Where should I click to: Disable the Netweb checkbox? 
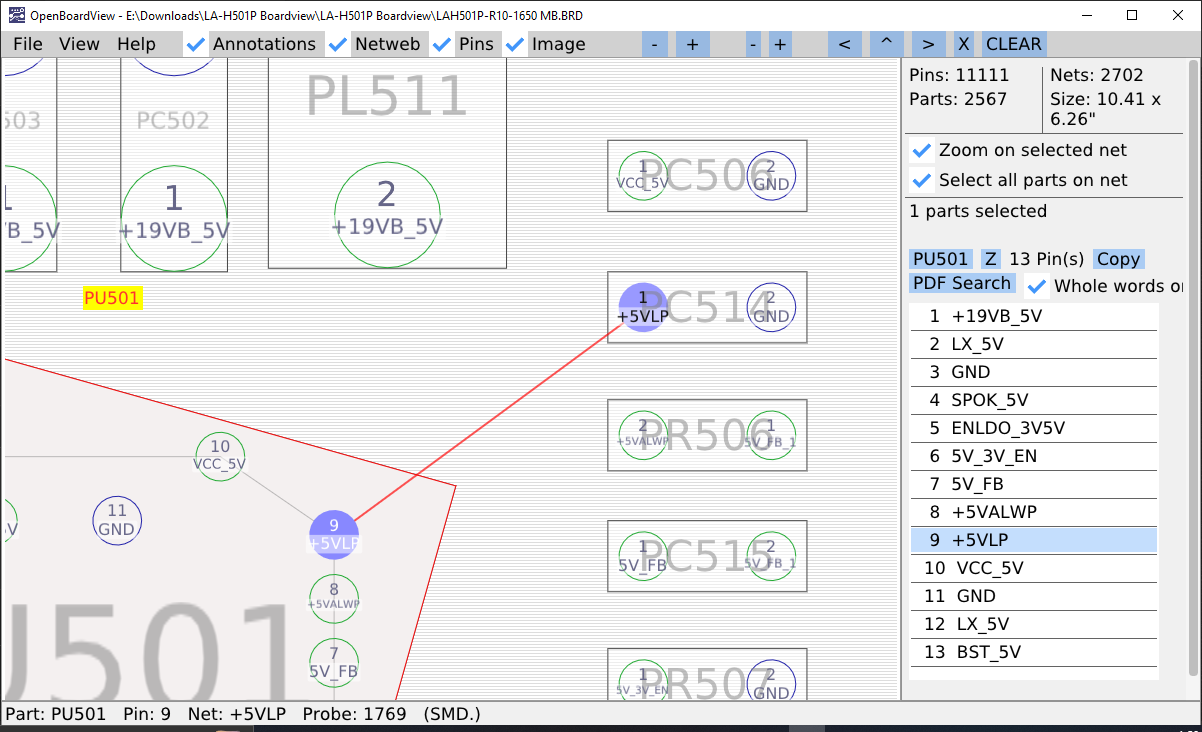point(339,44)
